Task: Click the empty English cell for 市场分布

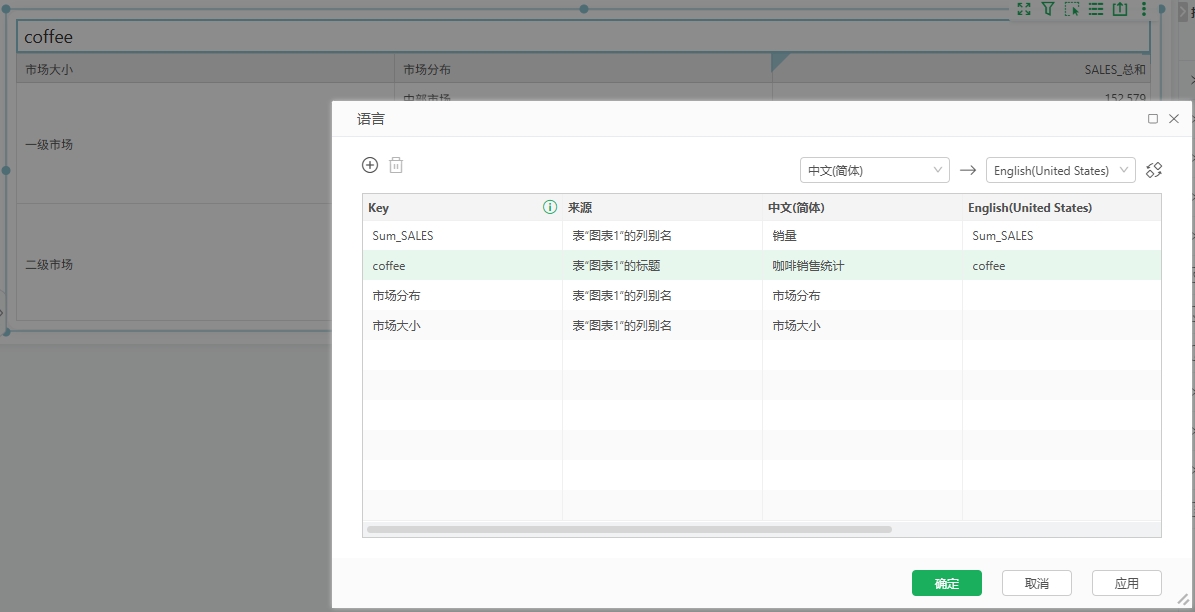Action: pos(1060,296)
